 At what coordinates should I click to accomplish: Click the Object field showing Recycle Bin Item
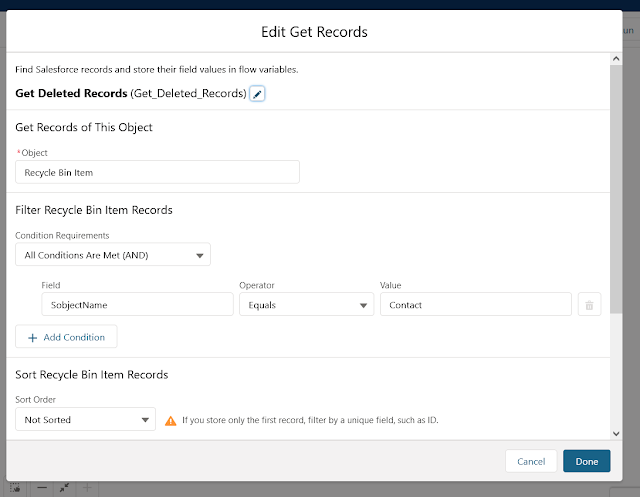tap(157, 172)
